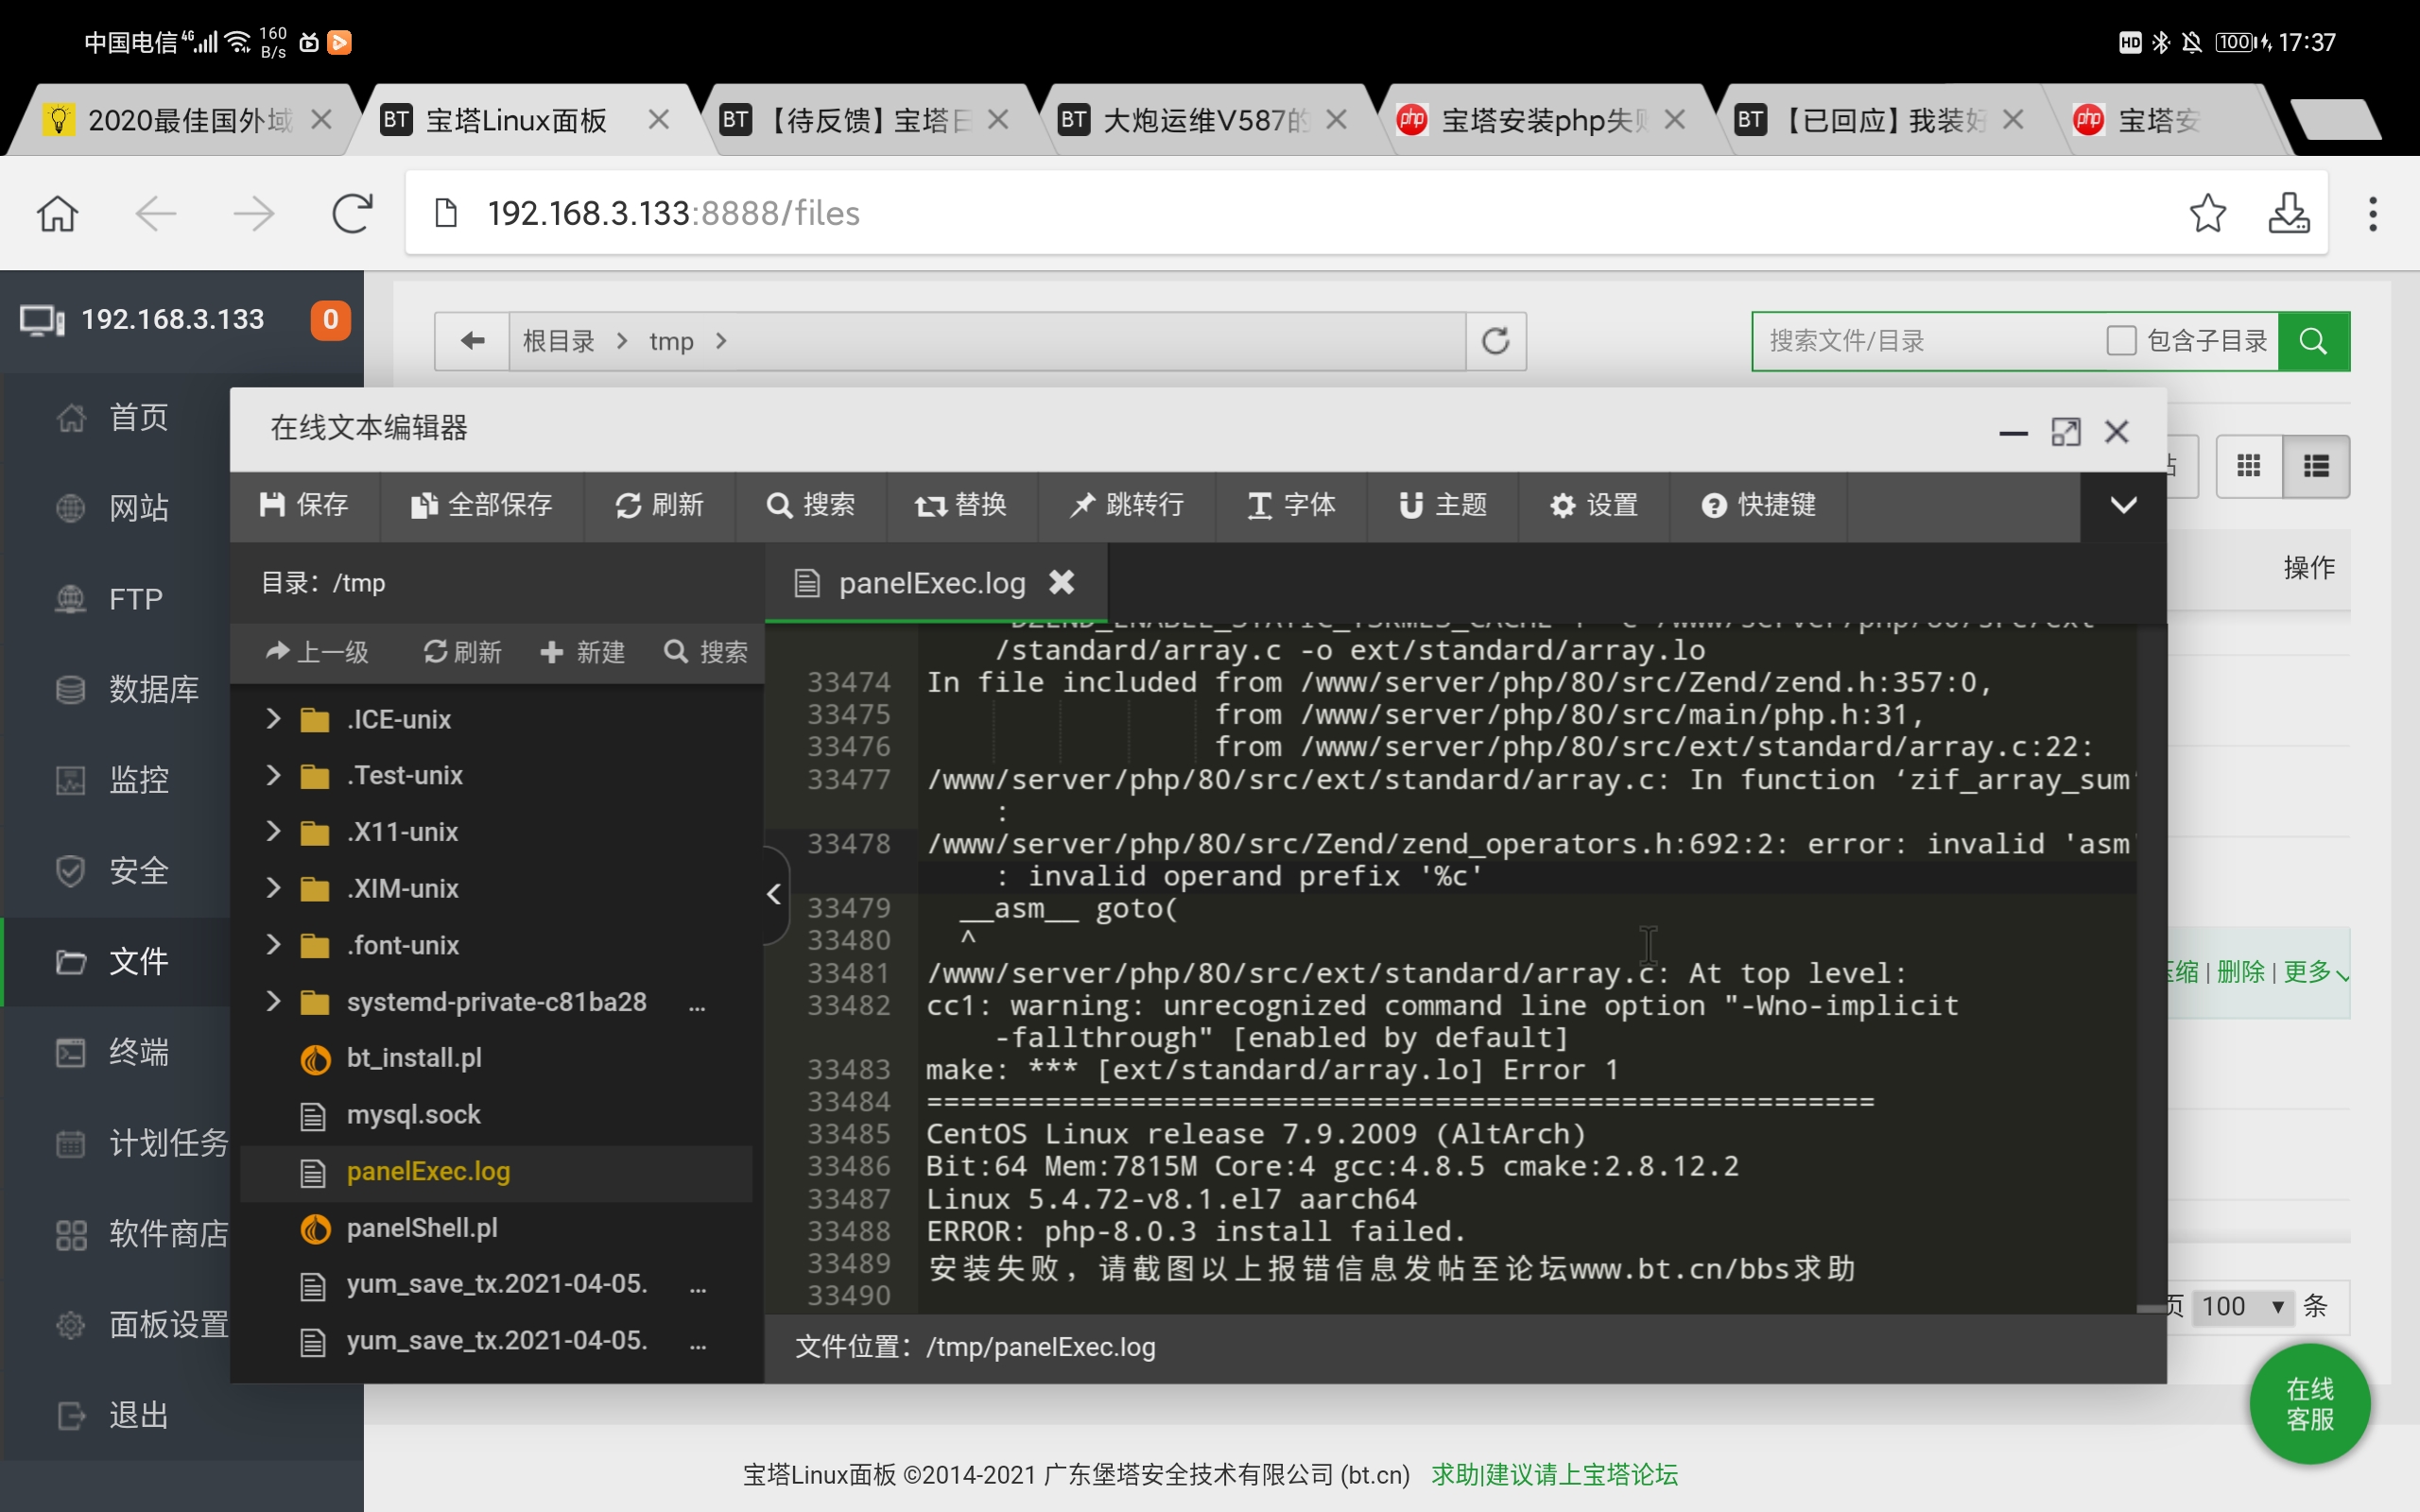Close the panelExec.log editor tab
The height and width of the screenshot is (1512, 2420).
tap(1061, 582)
